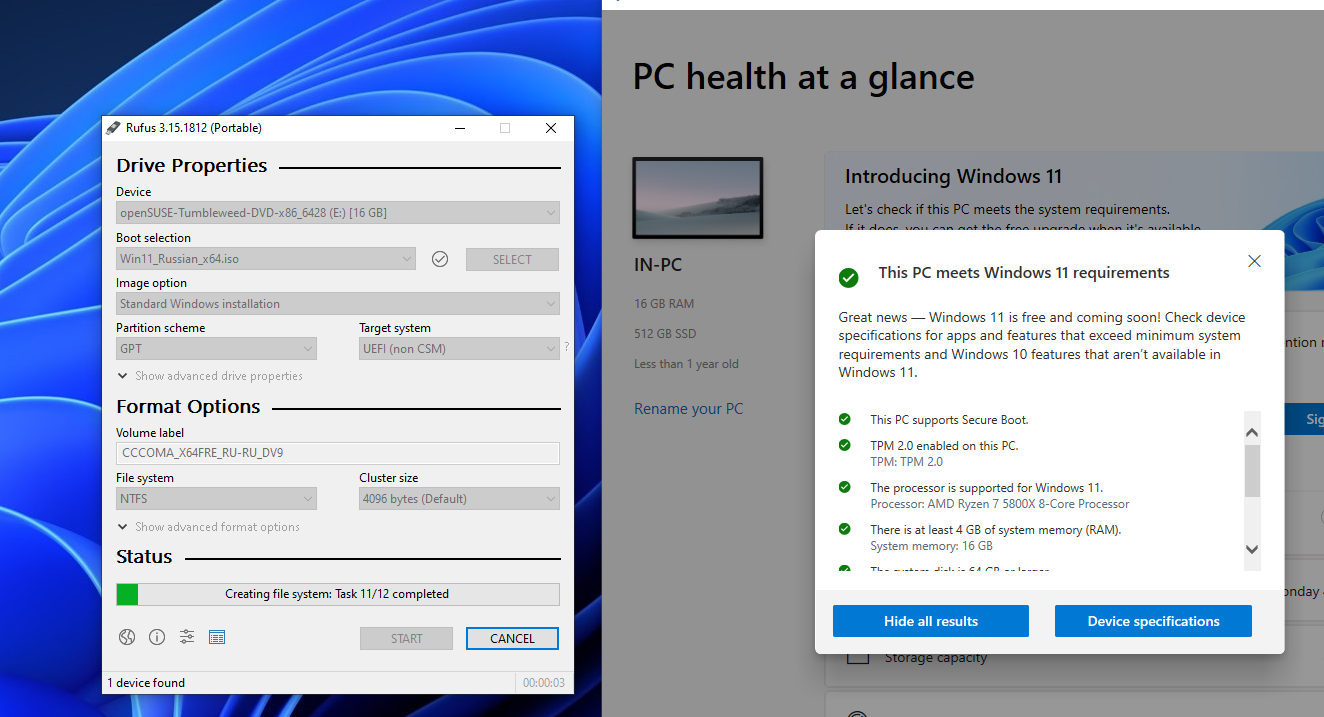
Task: Click 'Storage capacity' in PC Health window
Action: 935,658
